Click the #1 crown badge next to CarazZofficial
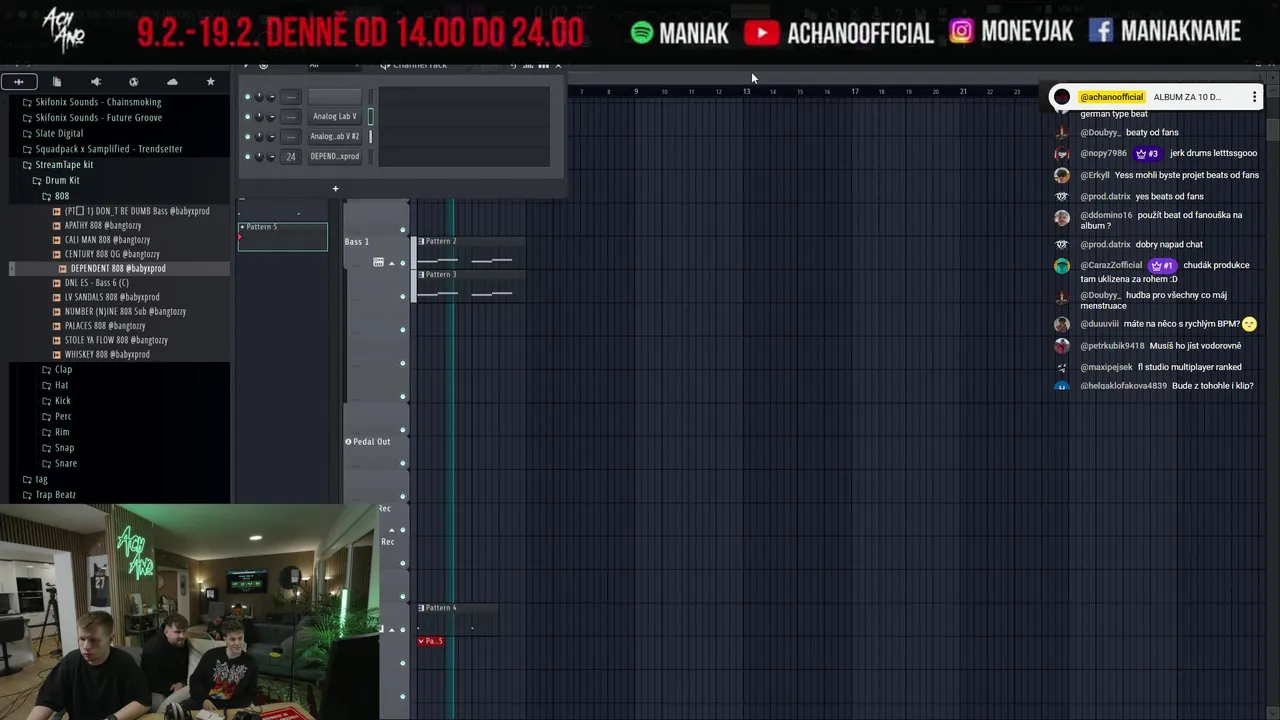1280x720 pixels. [1161, 265]
